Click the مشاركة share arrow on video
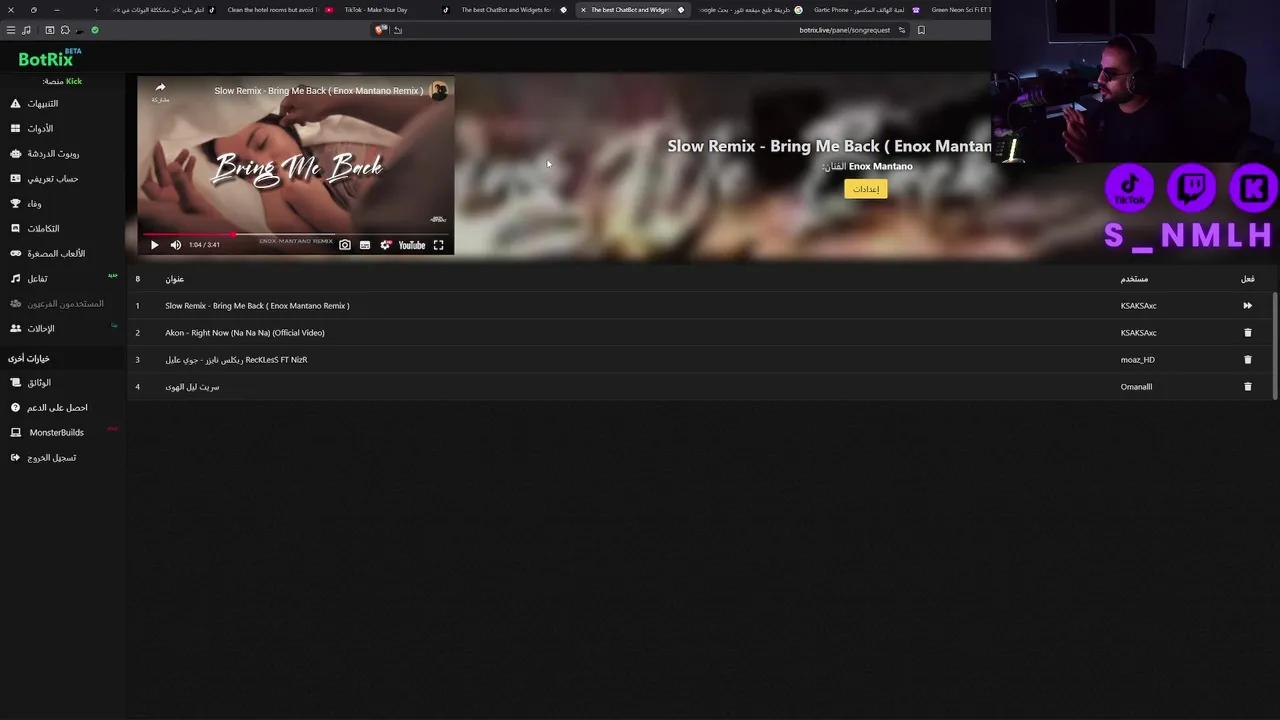The height and width of the screenshot is (720, 1280). (x=160, y=91)
